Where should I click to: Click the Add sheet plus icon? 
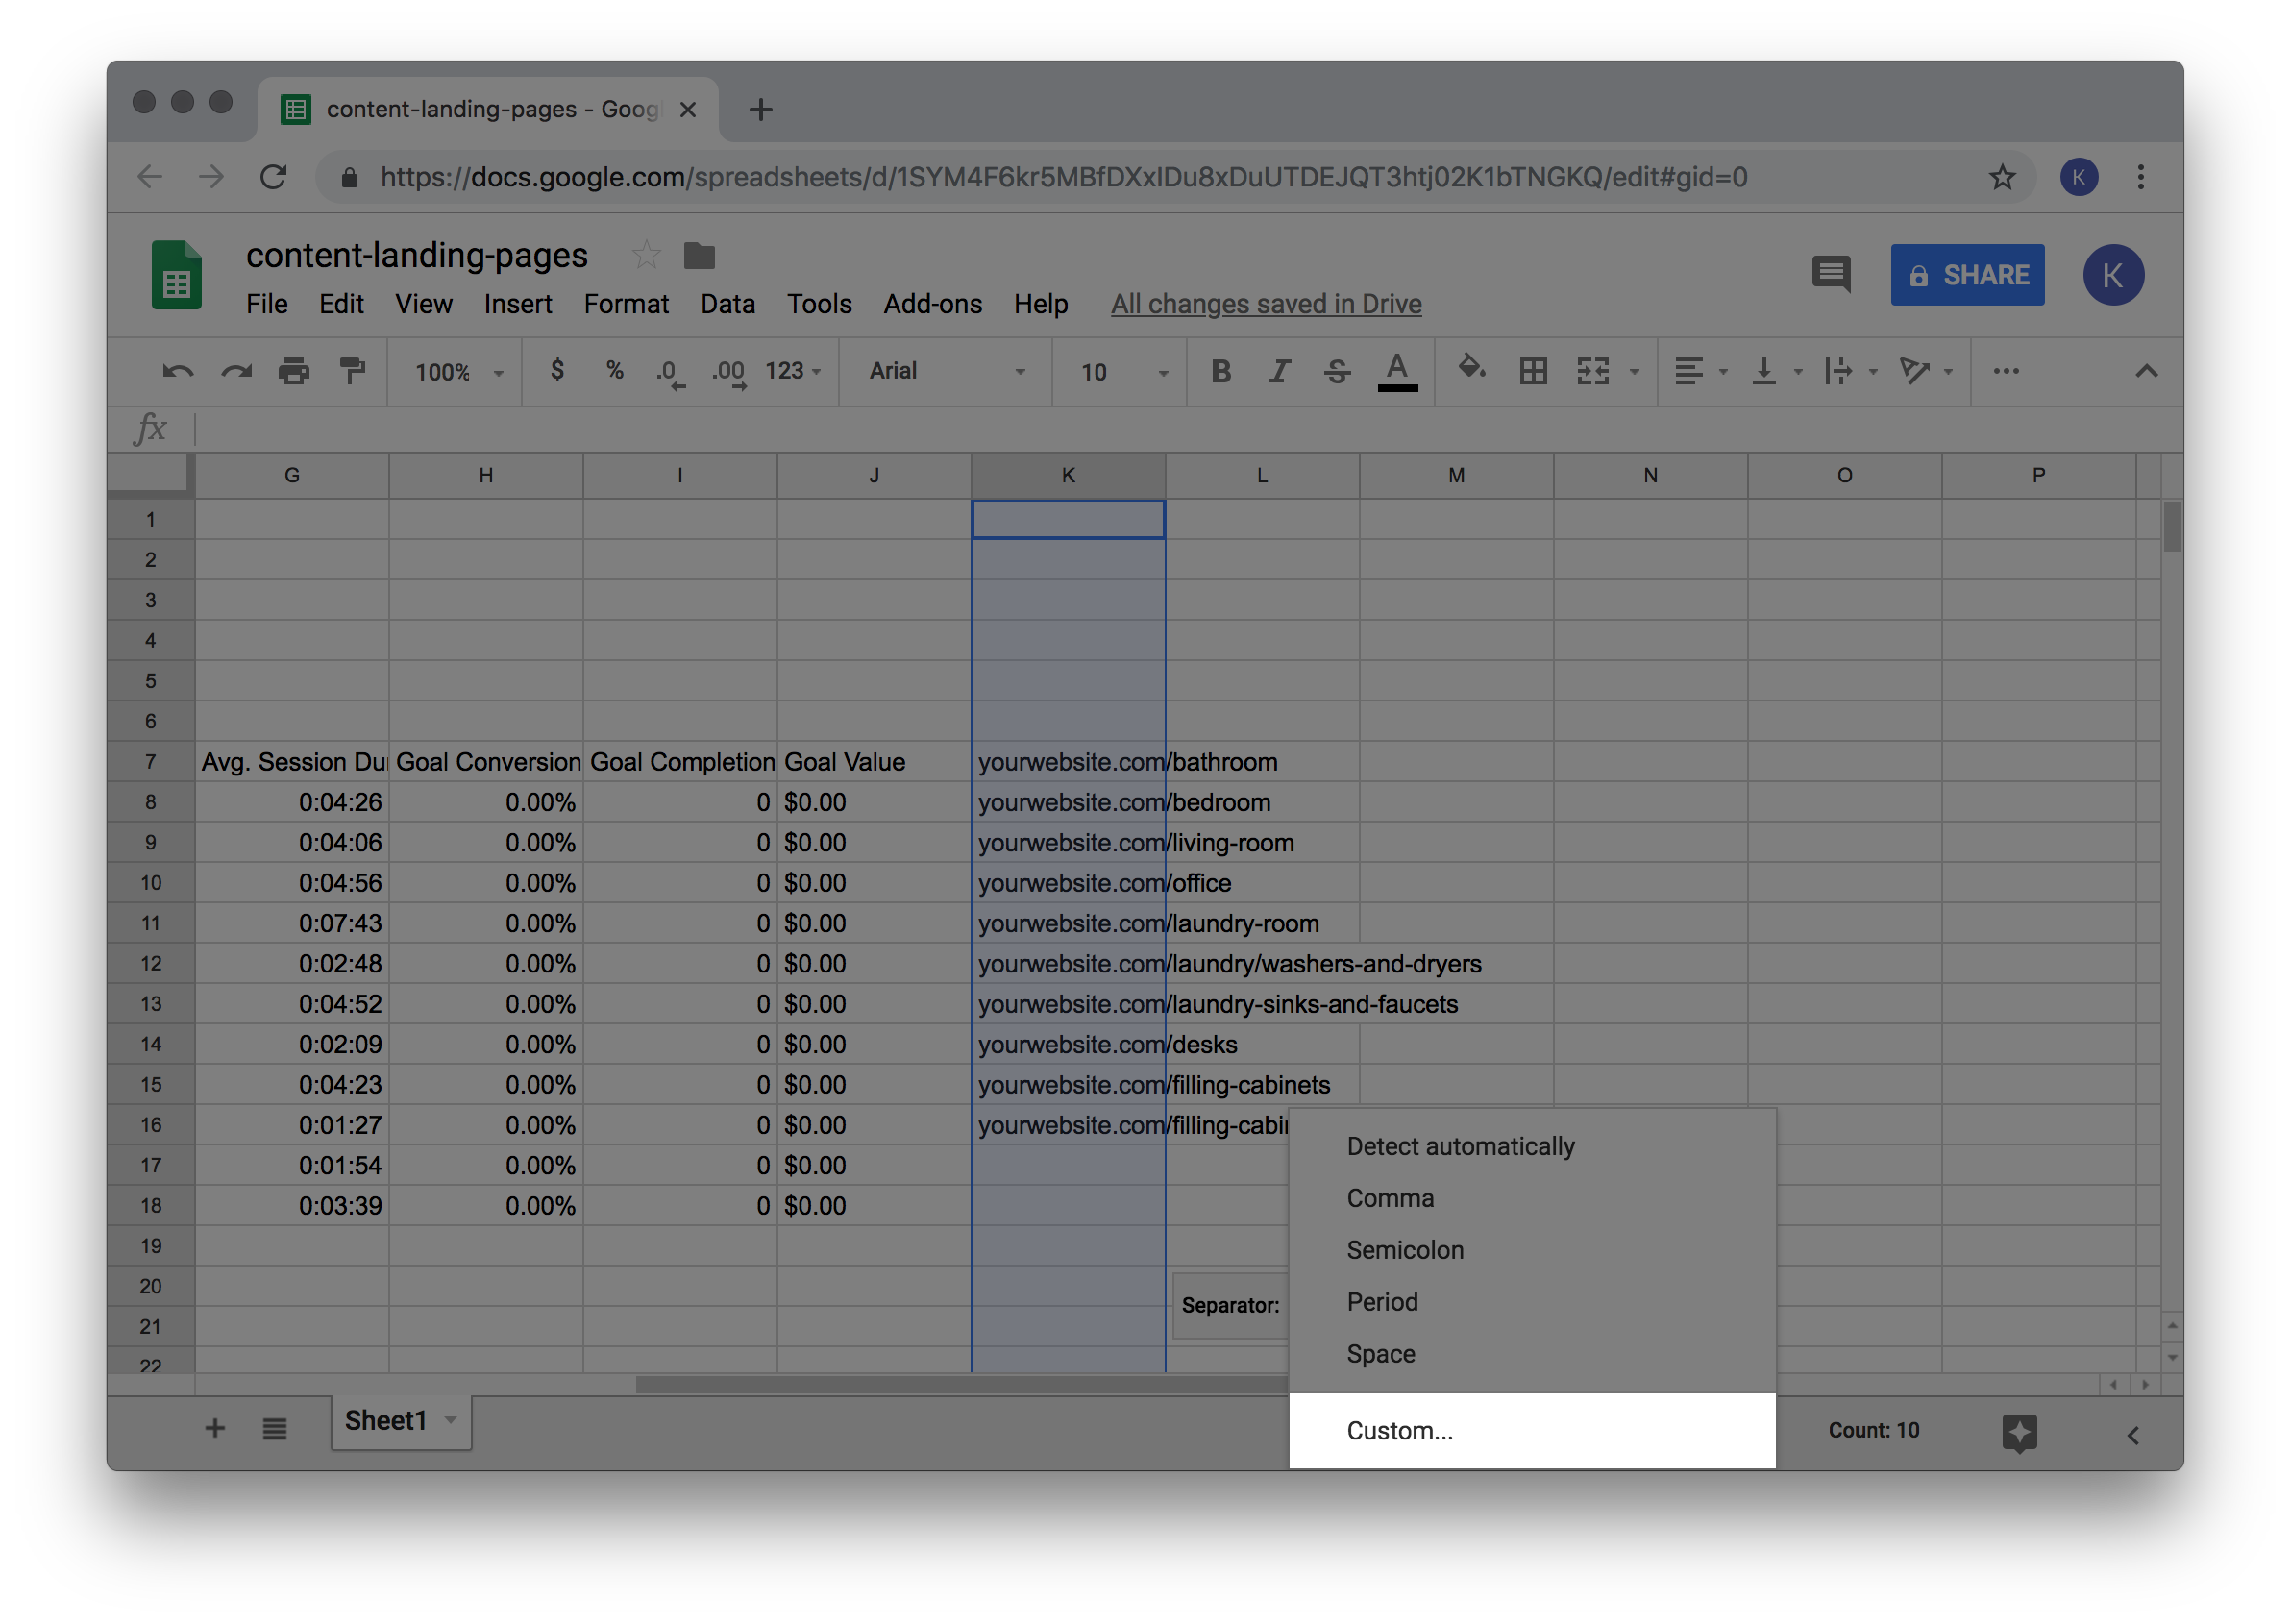pyautogui.click(x=215, y=1428)
